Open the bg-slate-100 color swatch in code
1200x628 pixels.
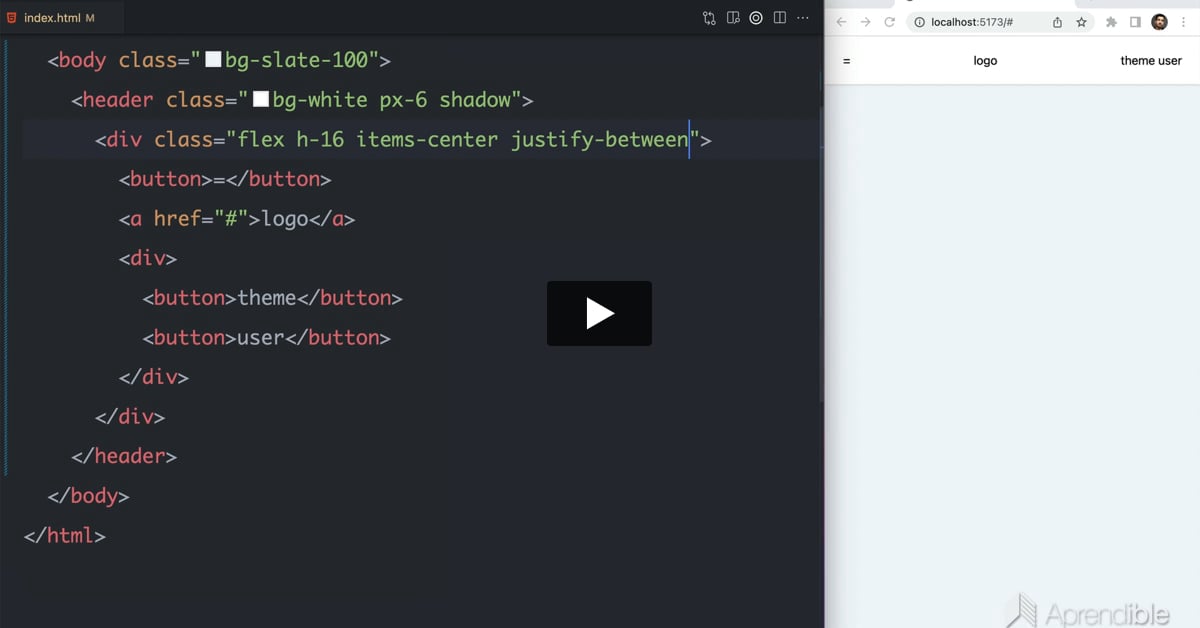[x=213, y=60]
